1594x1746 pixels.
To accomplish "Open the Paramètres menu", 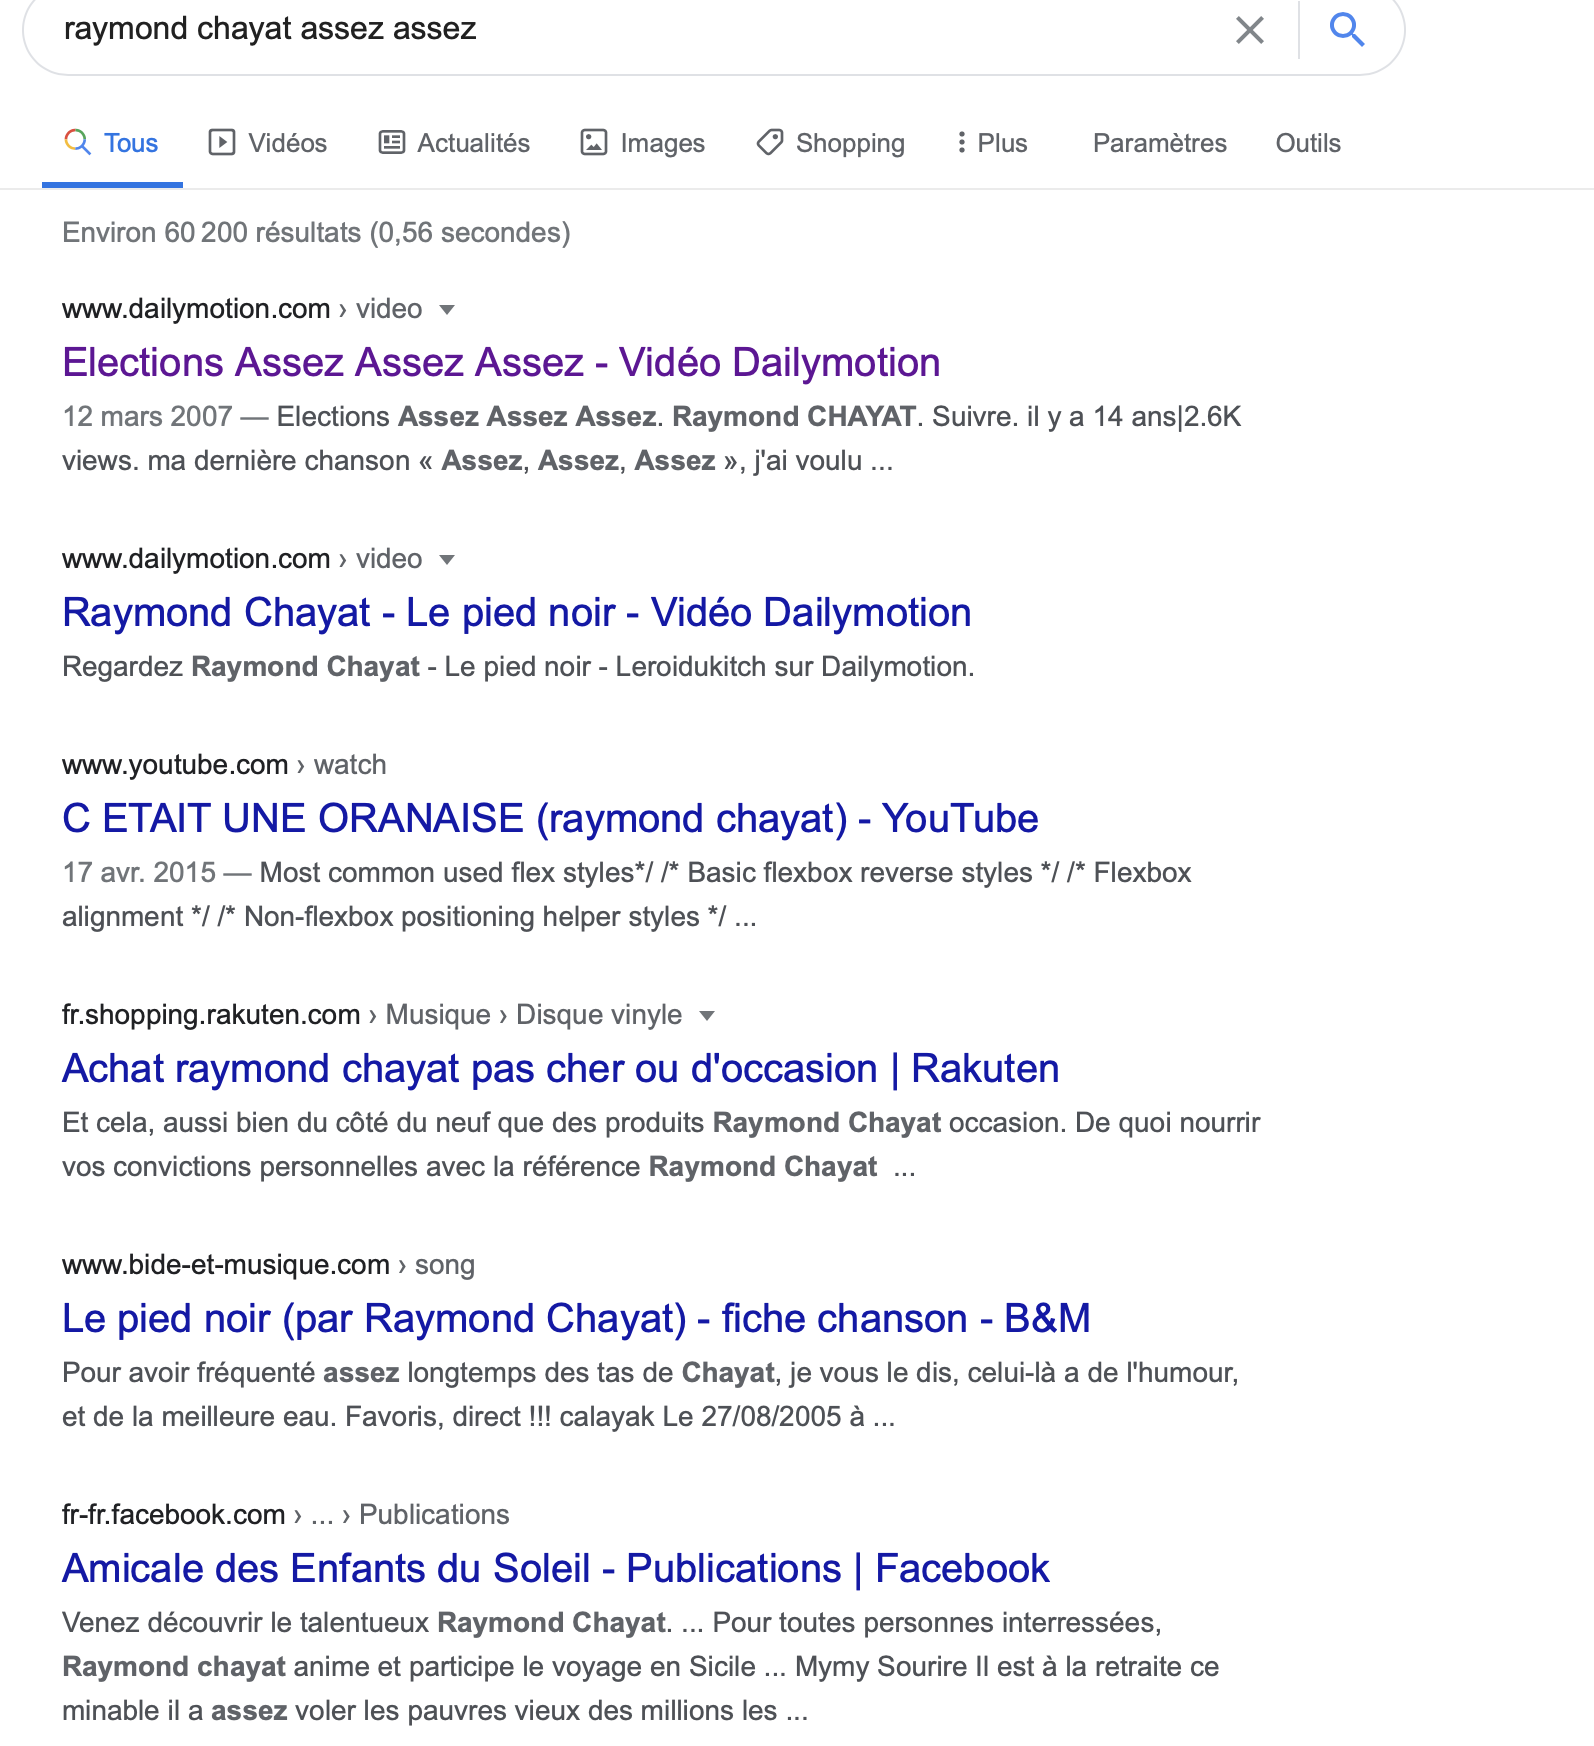I will pos(1159,143).
